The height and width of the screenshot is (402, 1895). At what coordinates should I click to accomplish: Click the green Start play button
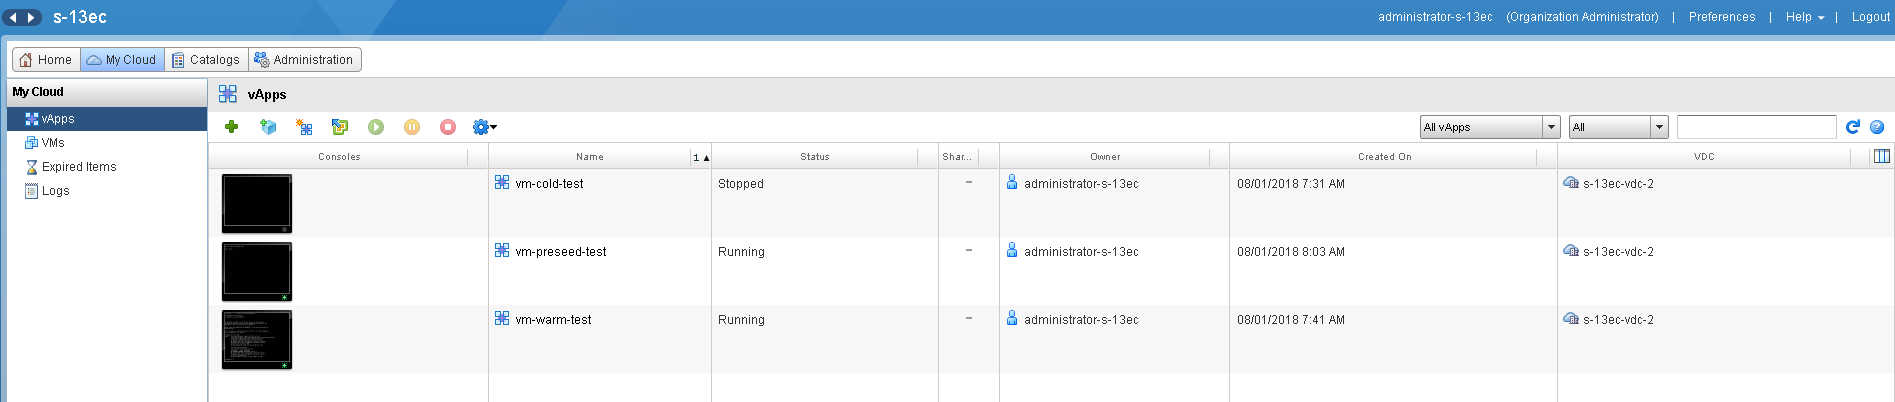tap(376, 127)
